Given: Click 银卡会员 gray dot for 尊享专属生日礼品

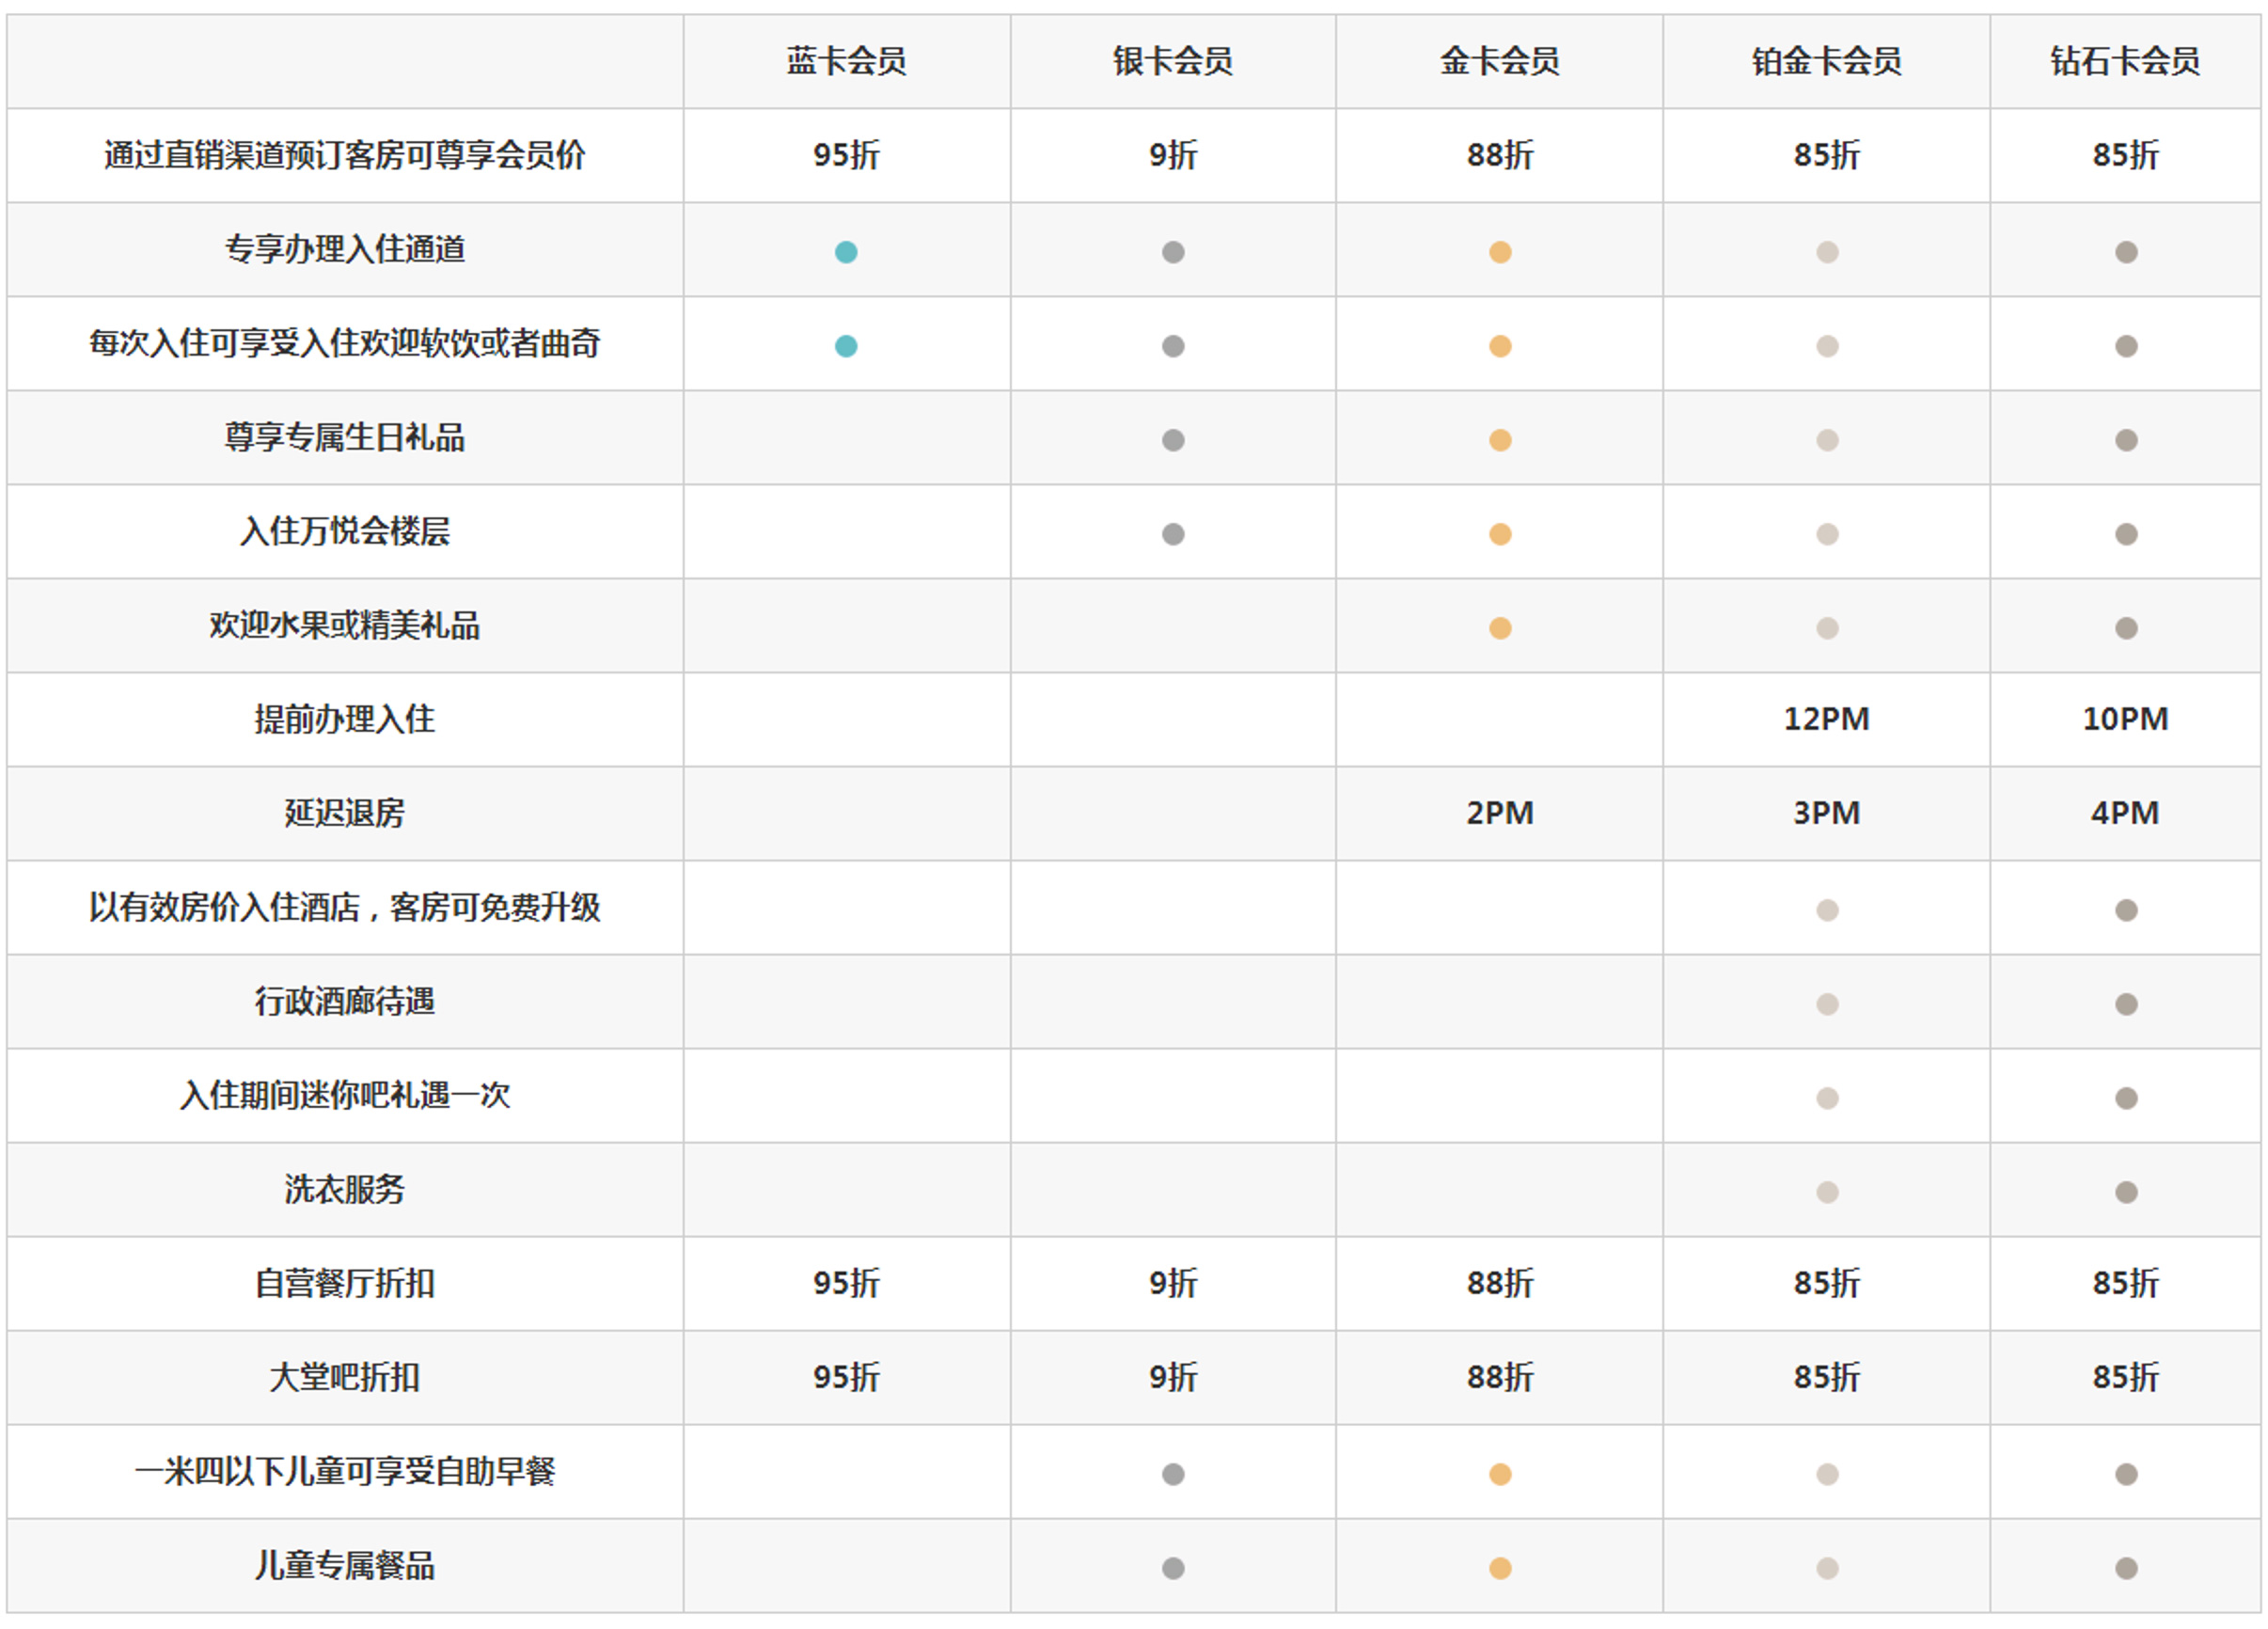Looking at the screenshot, I should pos(1173,440).
